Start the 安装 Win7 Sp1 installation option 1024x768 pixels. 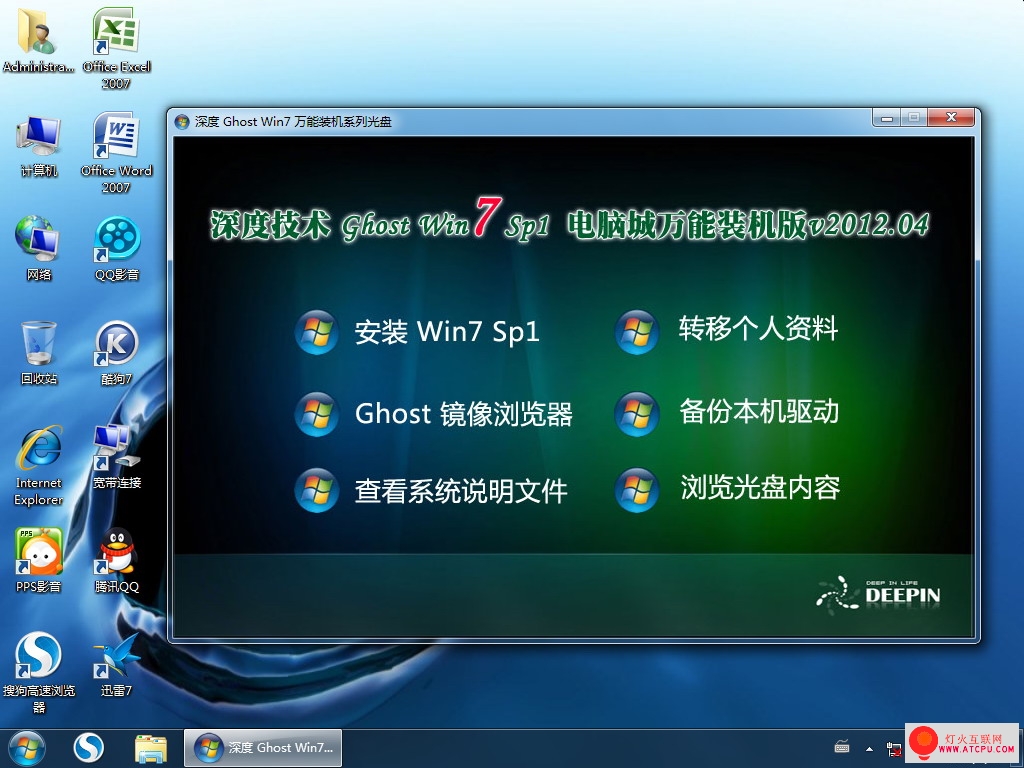417,332
